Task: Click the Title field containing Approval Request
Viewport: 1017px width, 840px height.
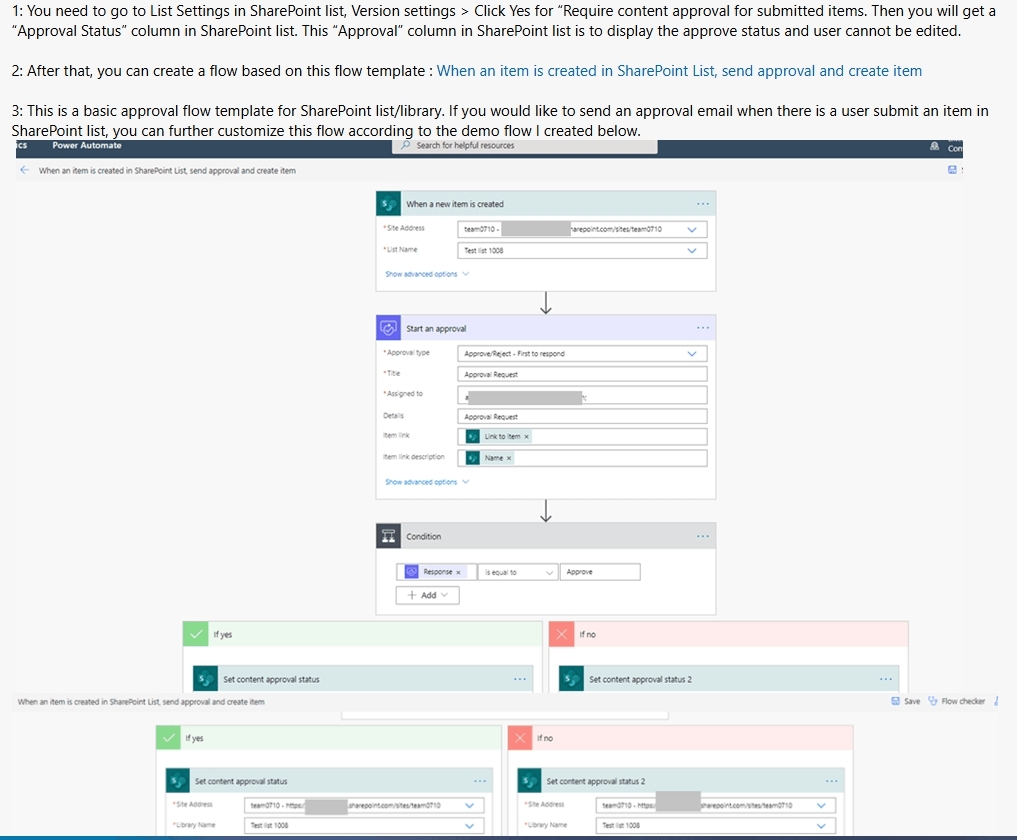Action: [582, 374]
